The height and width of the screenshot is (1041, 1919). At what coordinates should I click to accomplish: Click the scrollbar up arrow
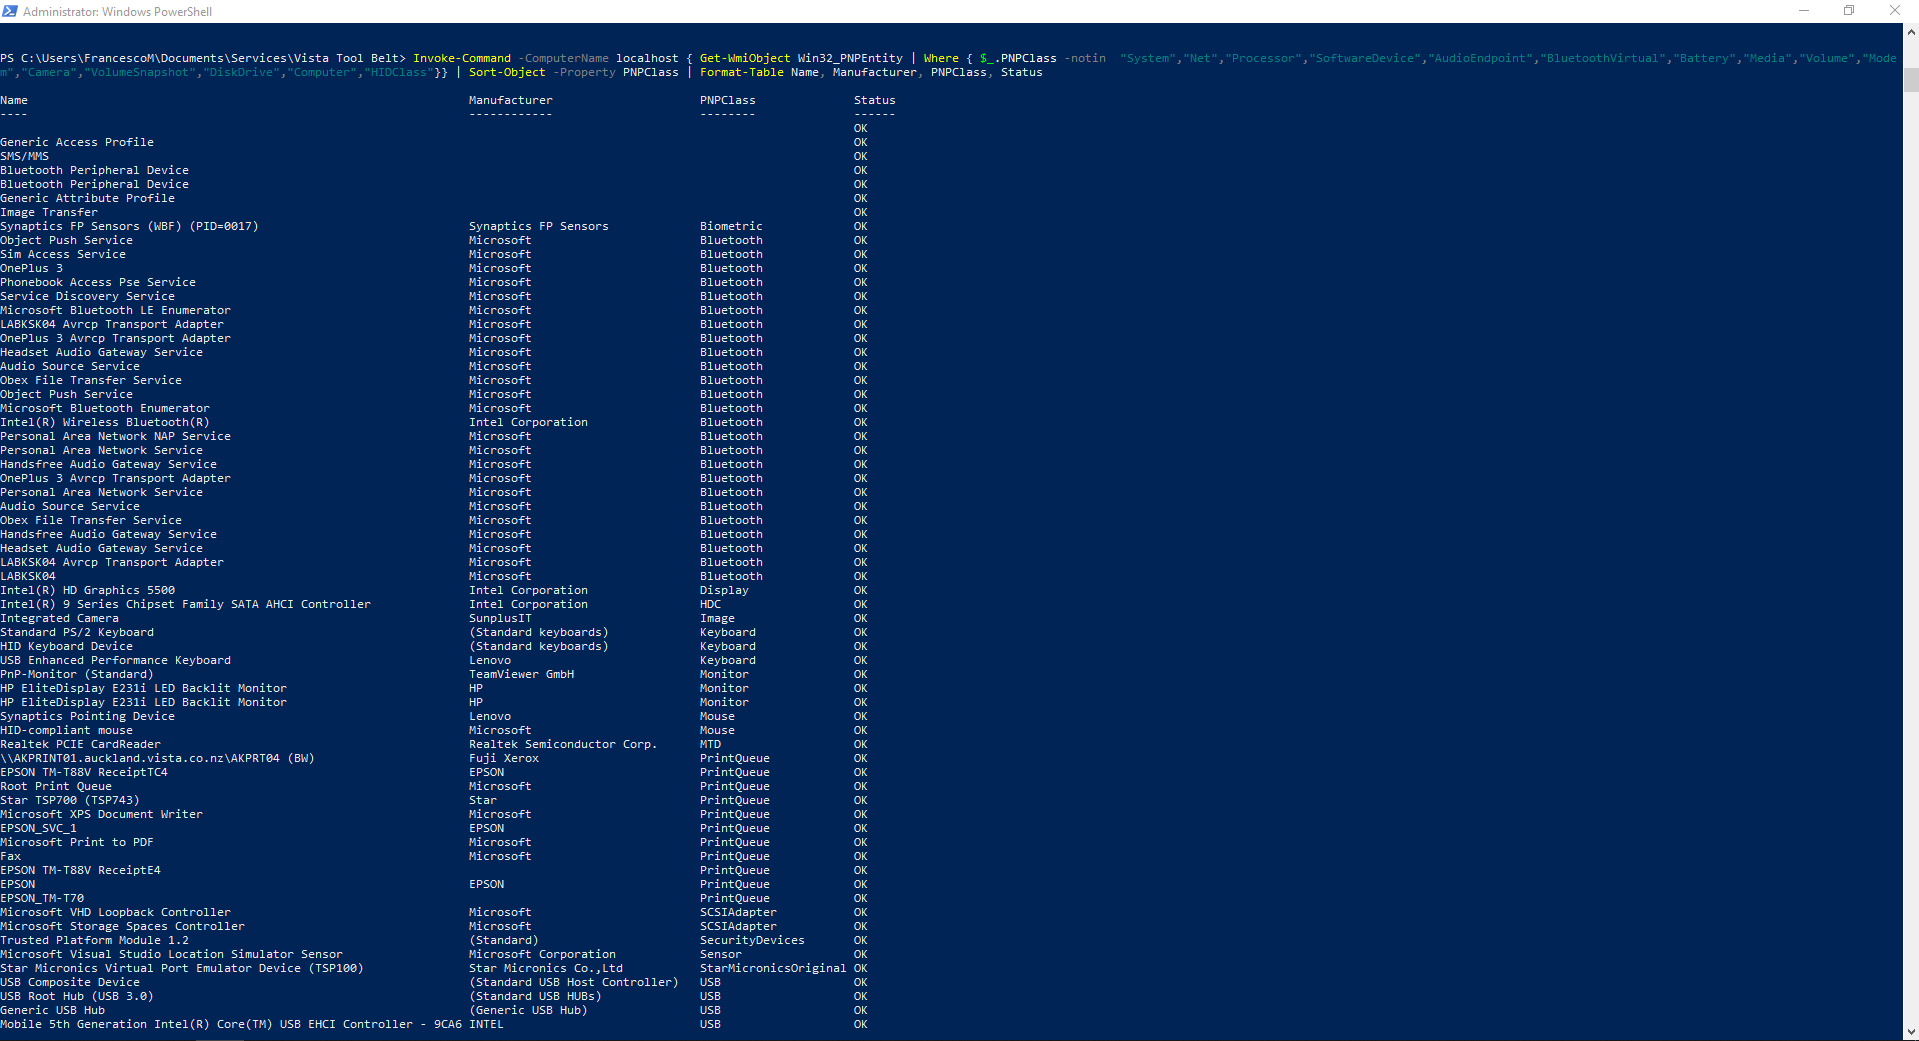1911,32
